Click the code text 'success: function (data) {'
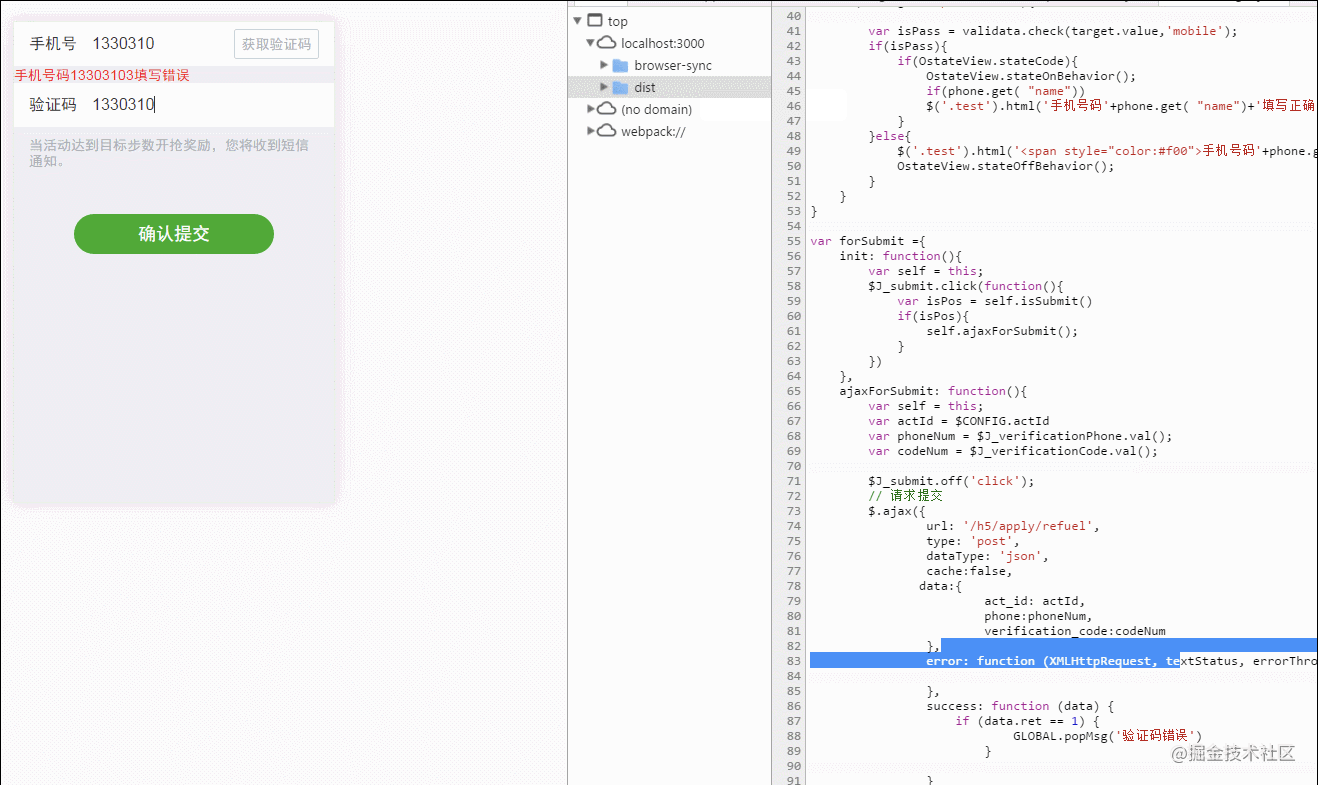Screen dimensions: 1318x785 click(1020, 706)
